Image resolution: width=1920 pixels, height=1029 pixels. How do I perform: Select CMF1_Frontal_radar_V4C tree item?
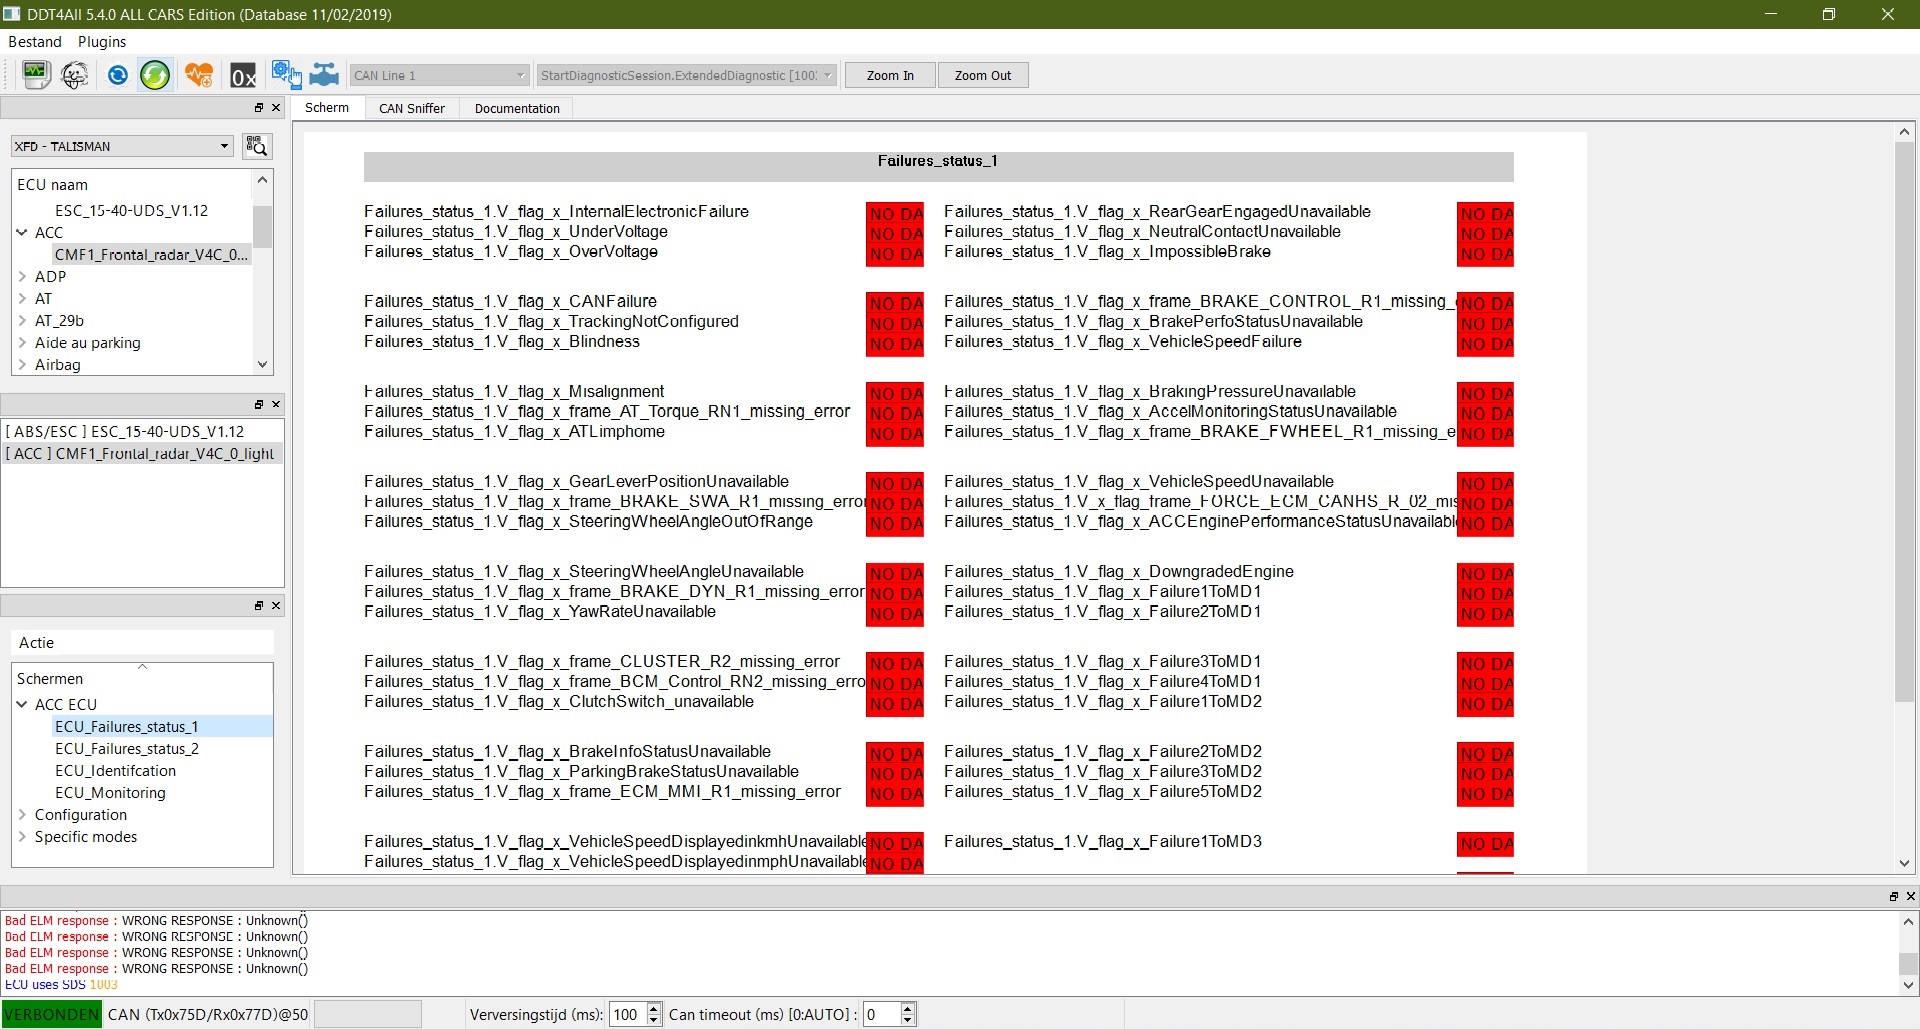coord(151,254)
